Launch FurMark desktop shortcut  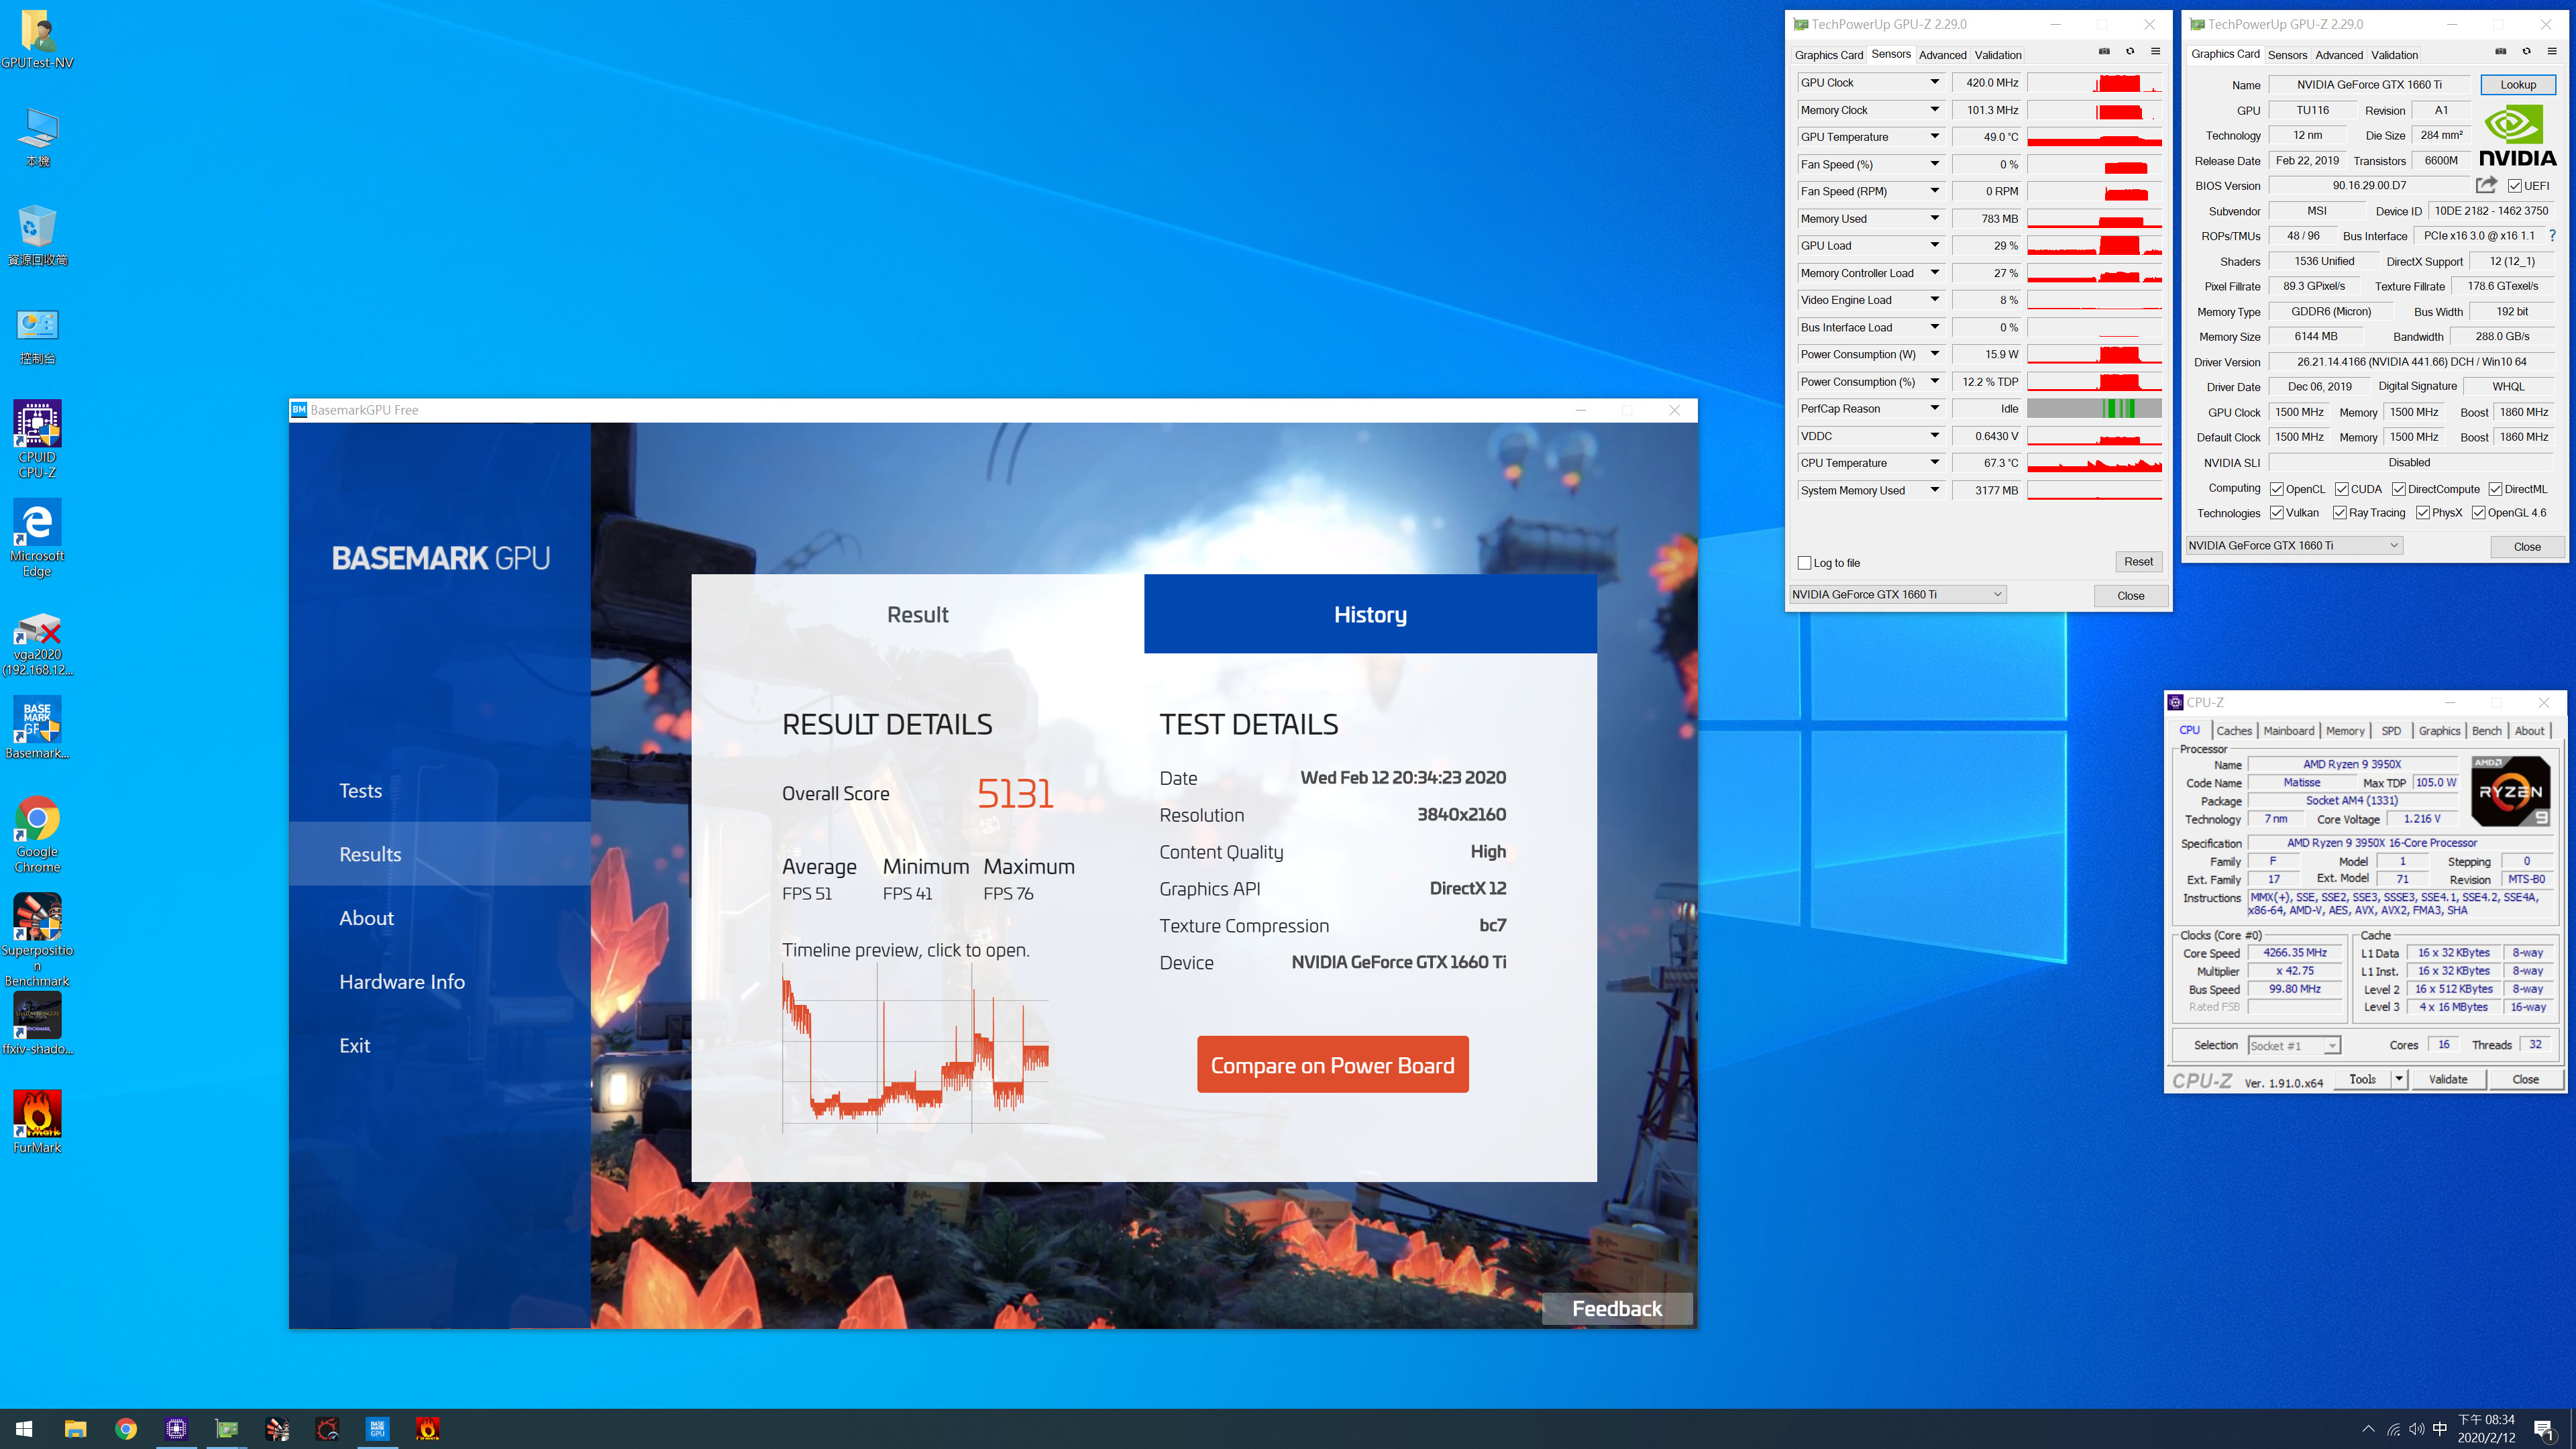pos(37,1122)
